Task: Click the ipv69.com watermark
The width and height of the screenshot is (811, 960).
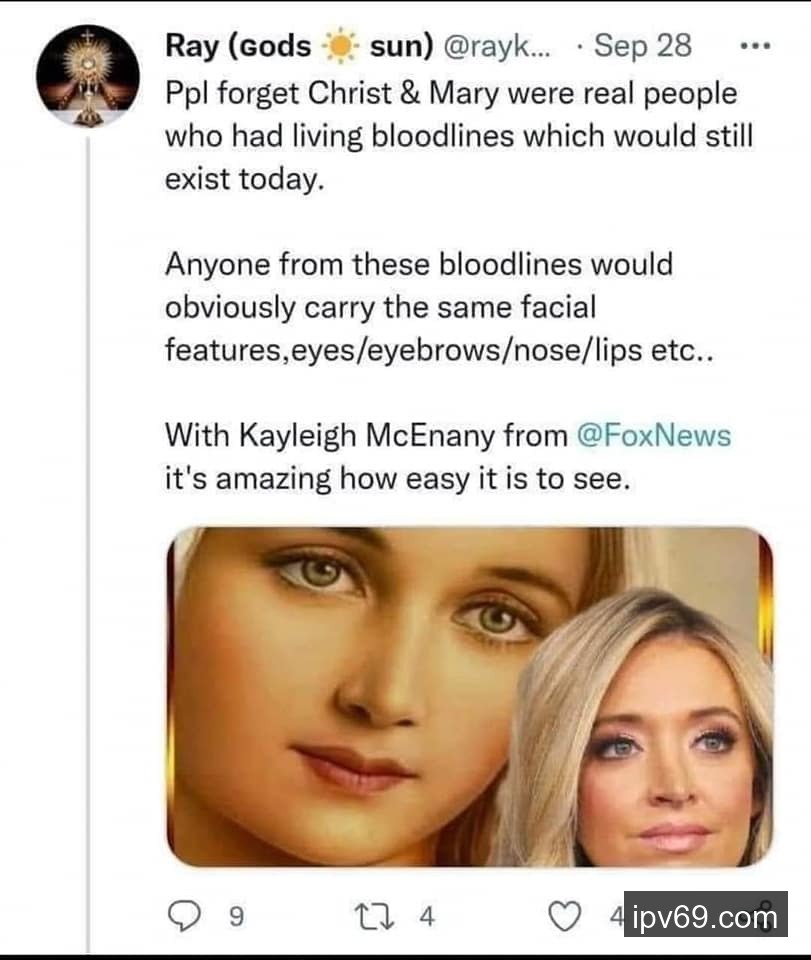Action: click(705, 915)
